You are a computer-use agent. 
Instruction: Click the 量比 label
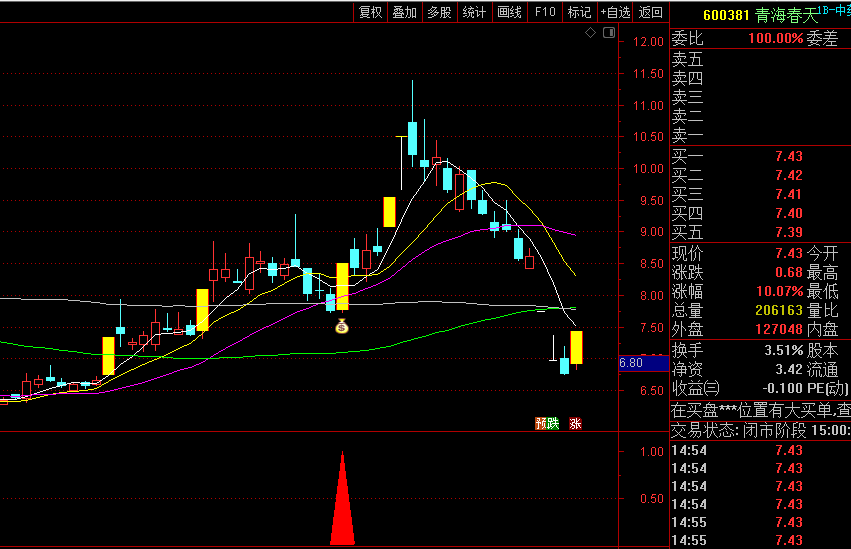[x=822, y=310]
